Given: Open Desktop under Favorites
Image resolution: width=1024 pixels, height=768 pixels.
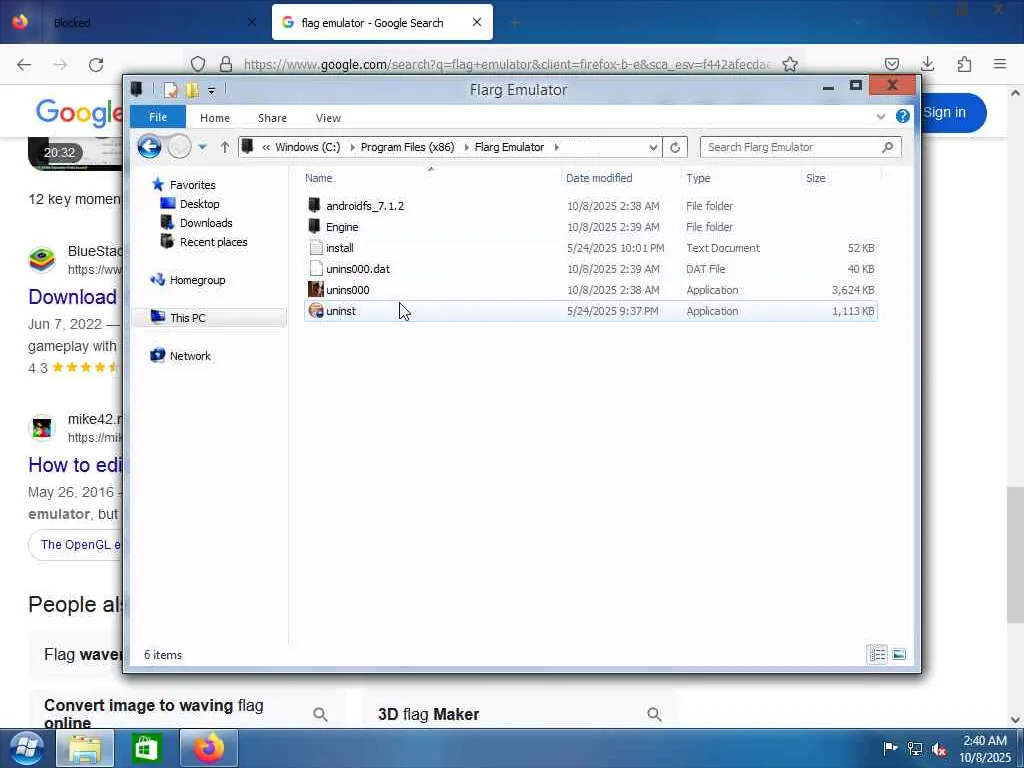Looking at the screenshot, I should pyautogui.click(x=199, y=204).
